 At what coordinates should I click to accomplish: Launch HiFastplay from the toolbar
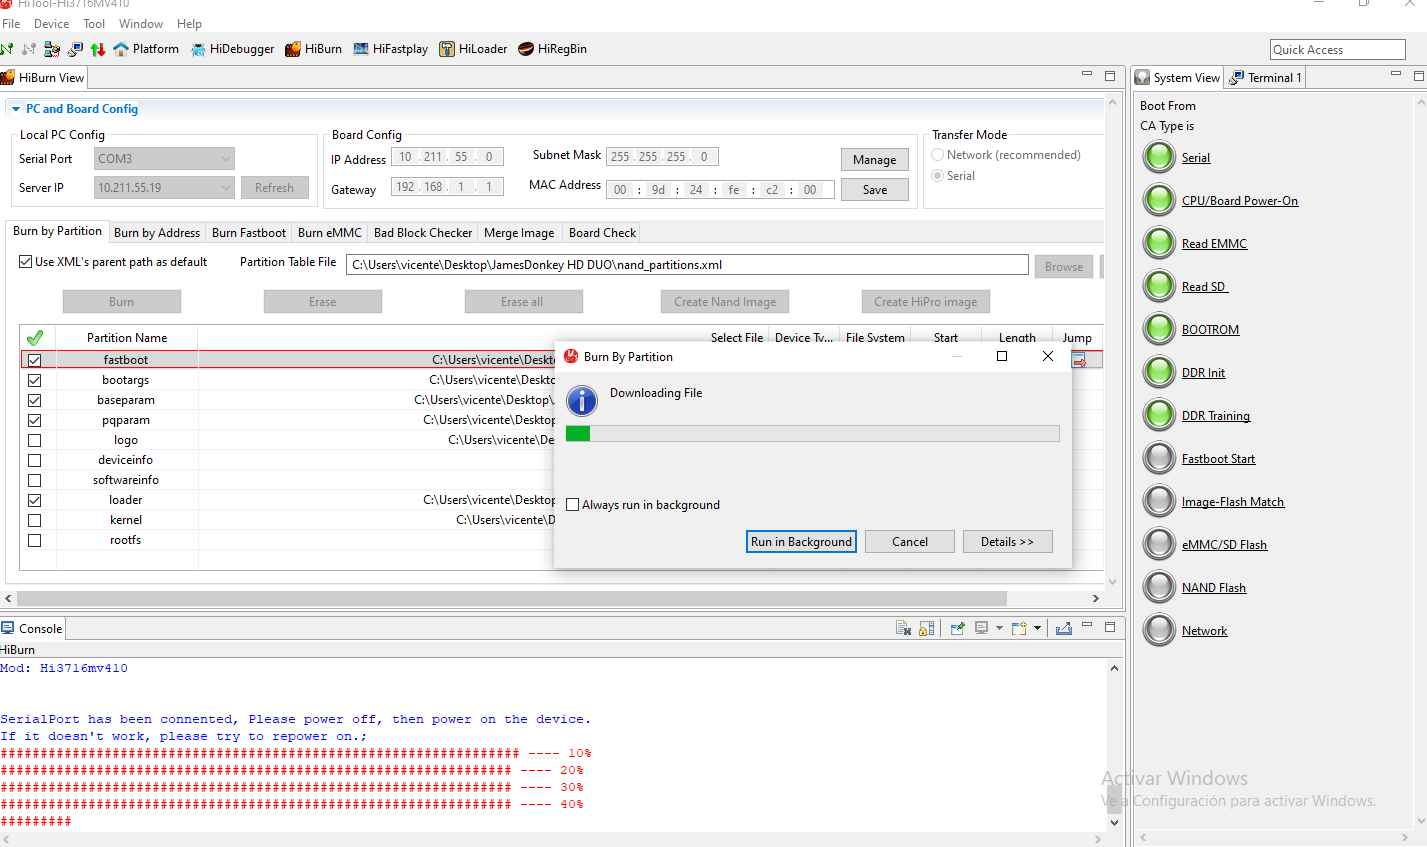390,49
